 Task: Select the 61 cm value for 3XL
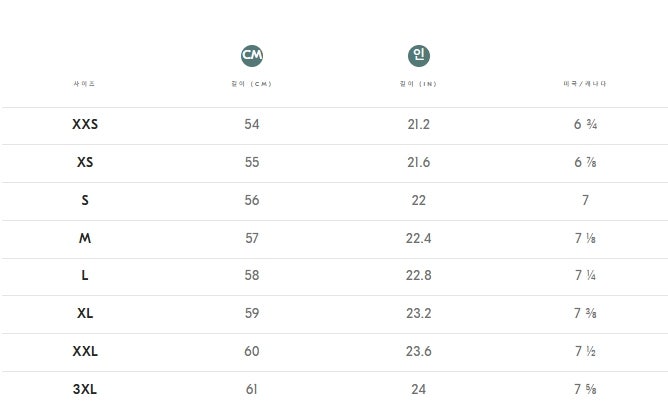pos(252,389)
